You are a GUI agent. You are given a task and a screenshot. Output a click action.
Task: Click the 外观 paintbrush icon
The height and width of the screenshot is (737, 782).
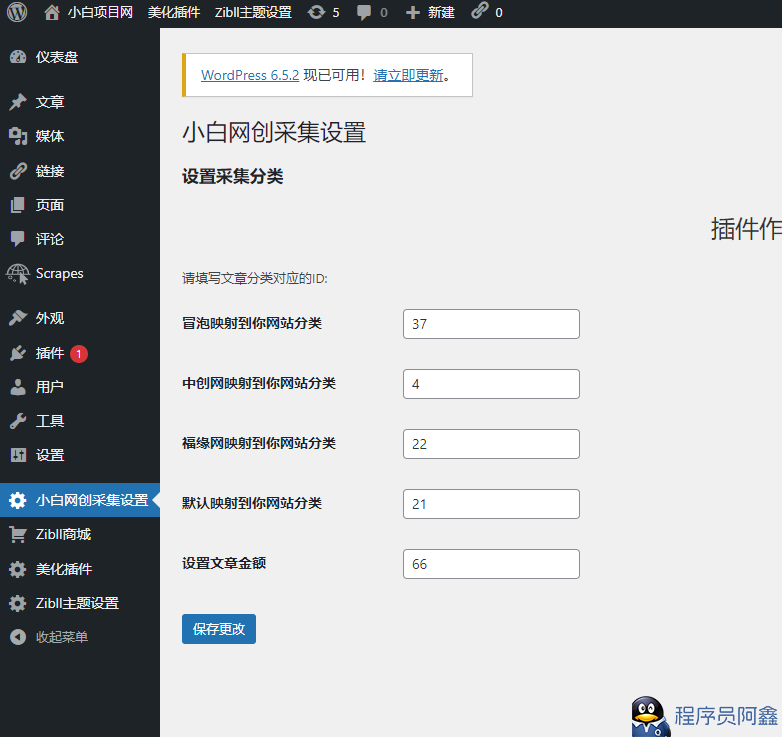coord(18,318)
